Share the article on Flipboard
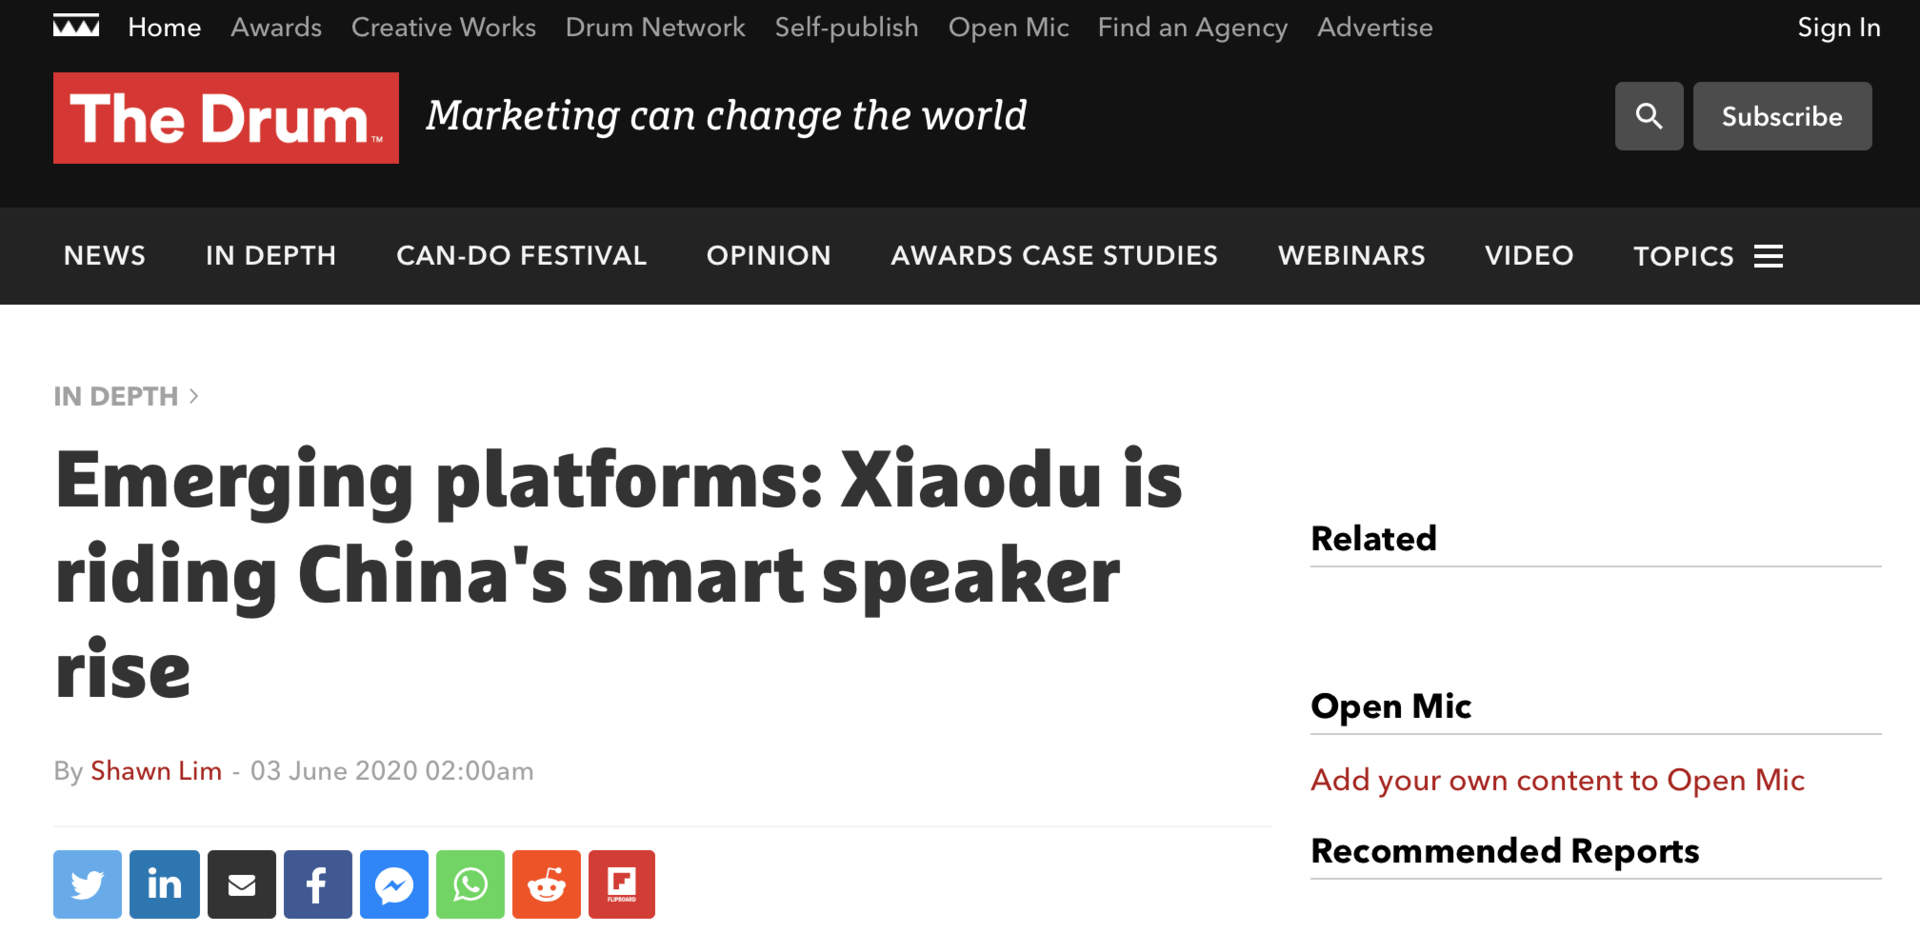This screenshot has width=1920, height=933. (x=622, y=884)
